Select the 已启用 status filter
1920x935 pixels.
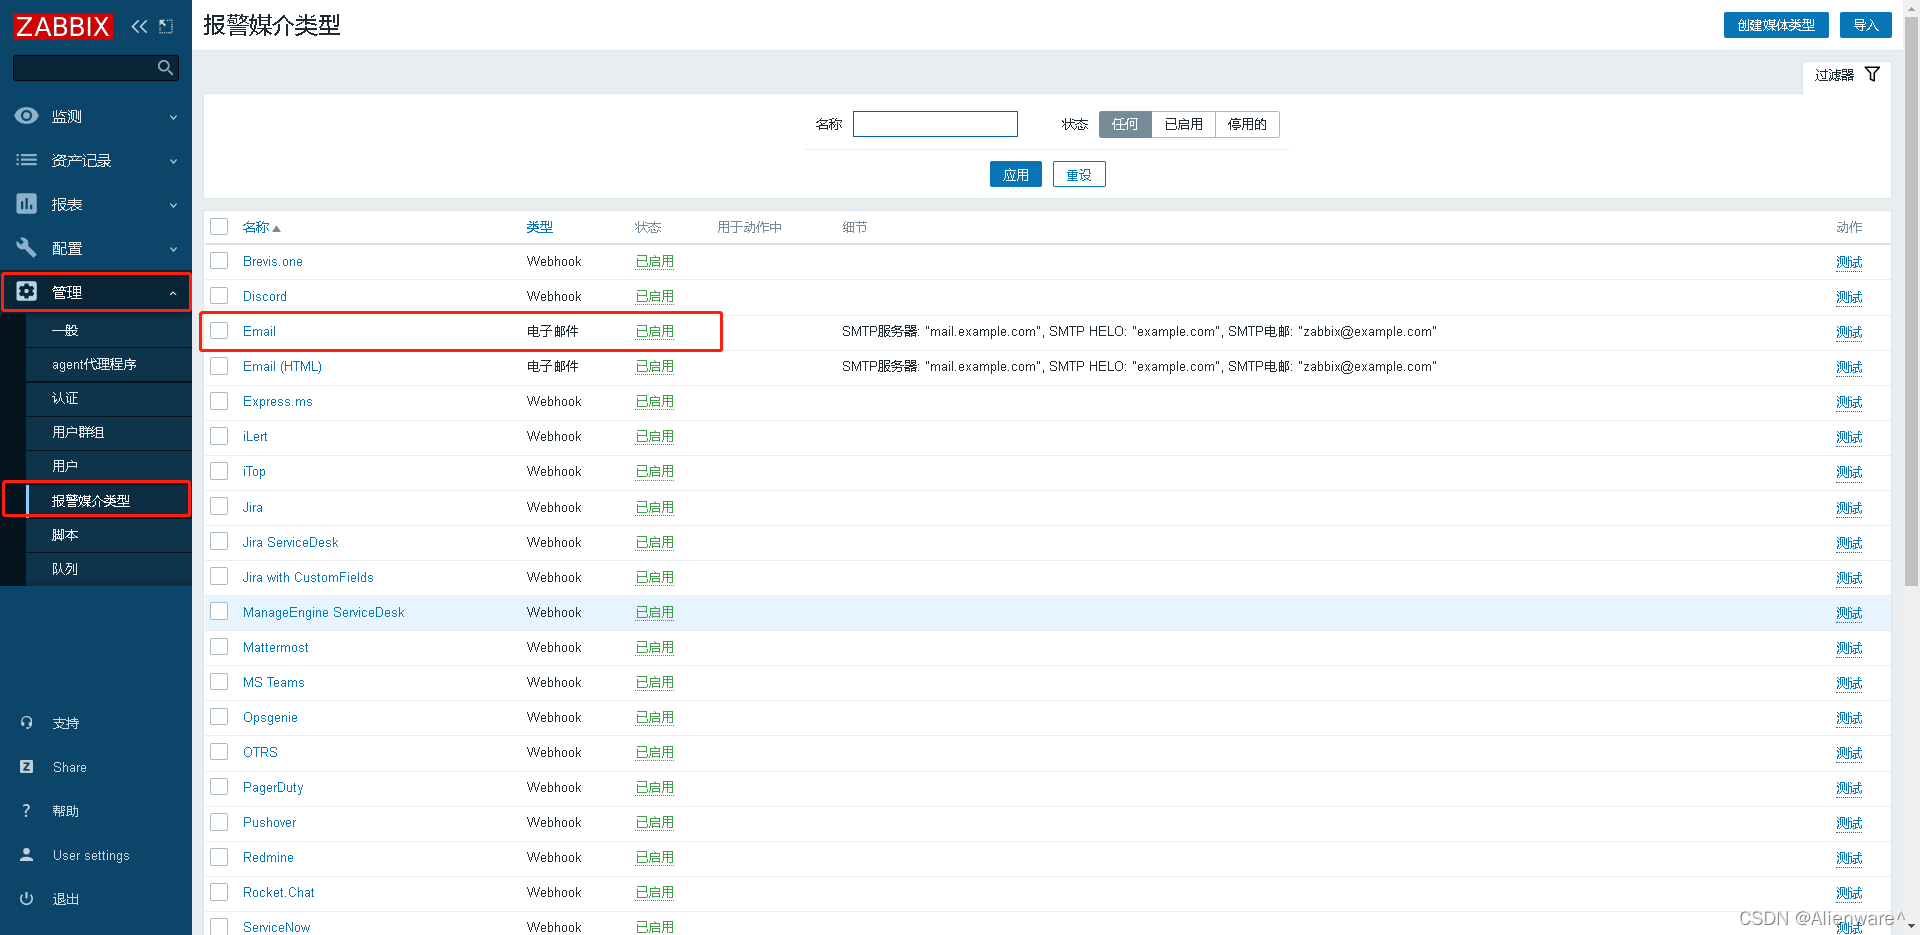1183,124
